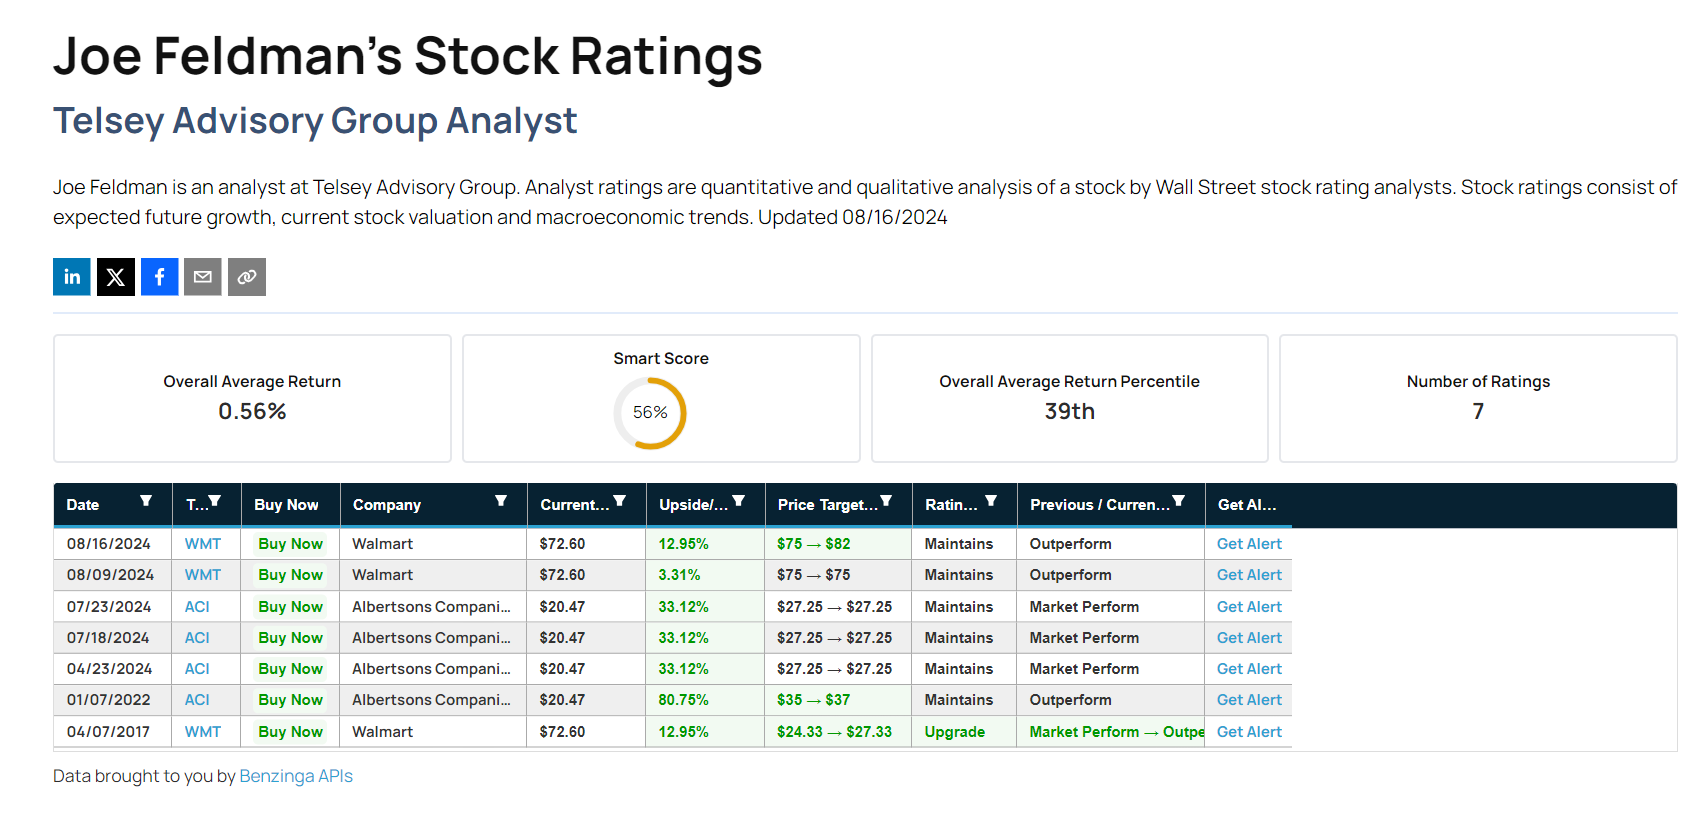Open ACI ticker in 07/18/2024 row
Viewport: 1702px width, 821px height.
[197, 638]
